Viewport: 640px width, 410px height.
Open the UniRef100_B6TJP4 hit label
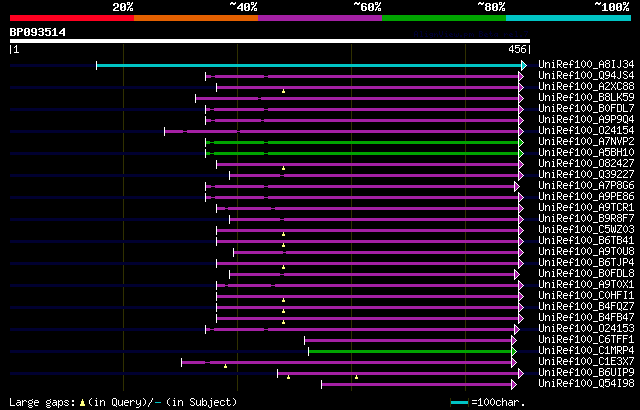[x=586, y=263]
